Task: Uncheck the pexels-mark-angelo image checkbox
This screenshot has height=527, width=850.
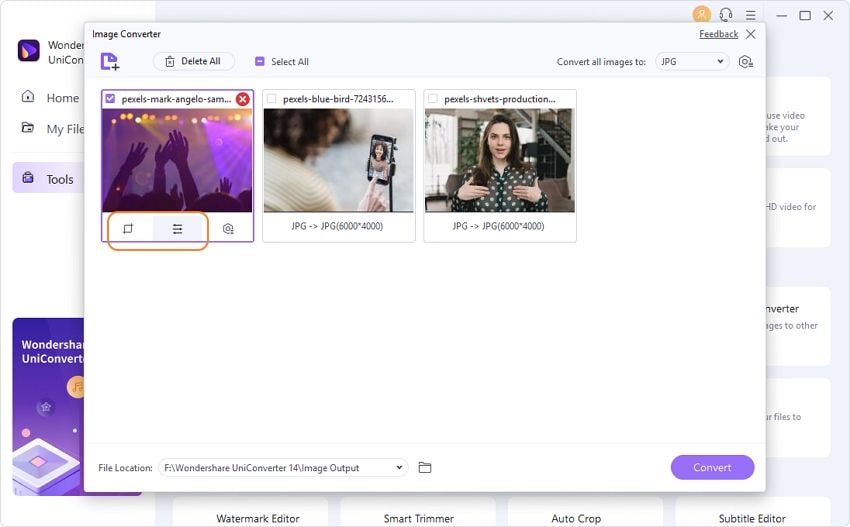Action: click(111, 99)
